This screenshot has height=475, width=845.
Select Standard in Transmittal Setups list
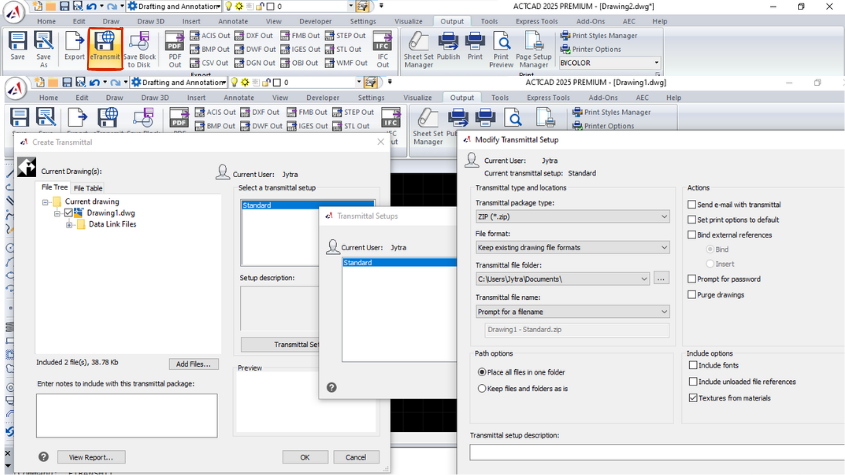(399, 263)
